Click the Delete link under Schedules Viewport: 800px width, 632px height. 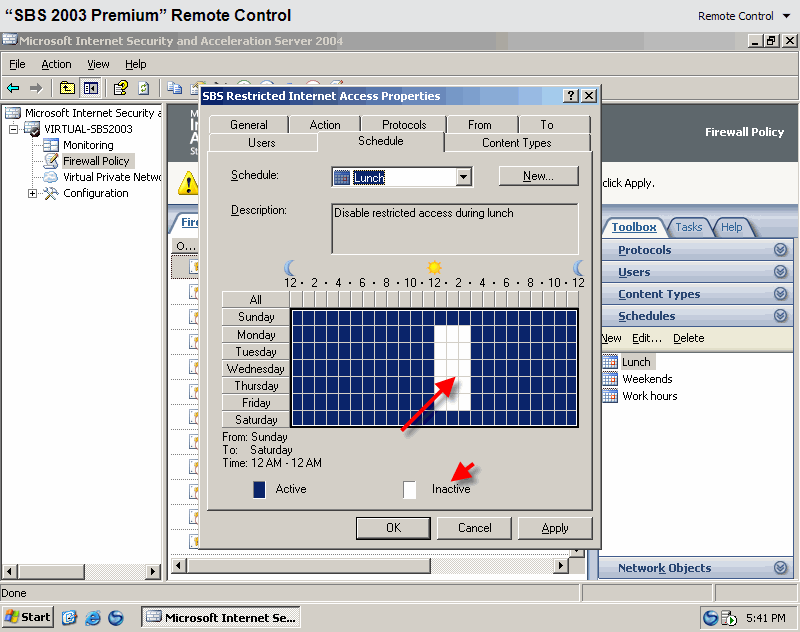click(688, 338)
